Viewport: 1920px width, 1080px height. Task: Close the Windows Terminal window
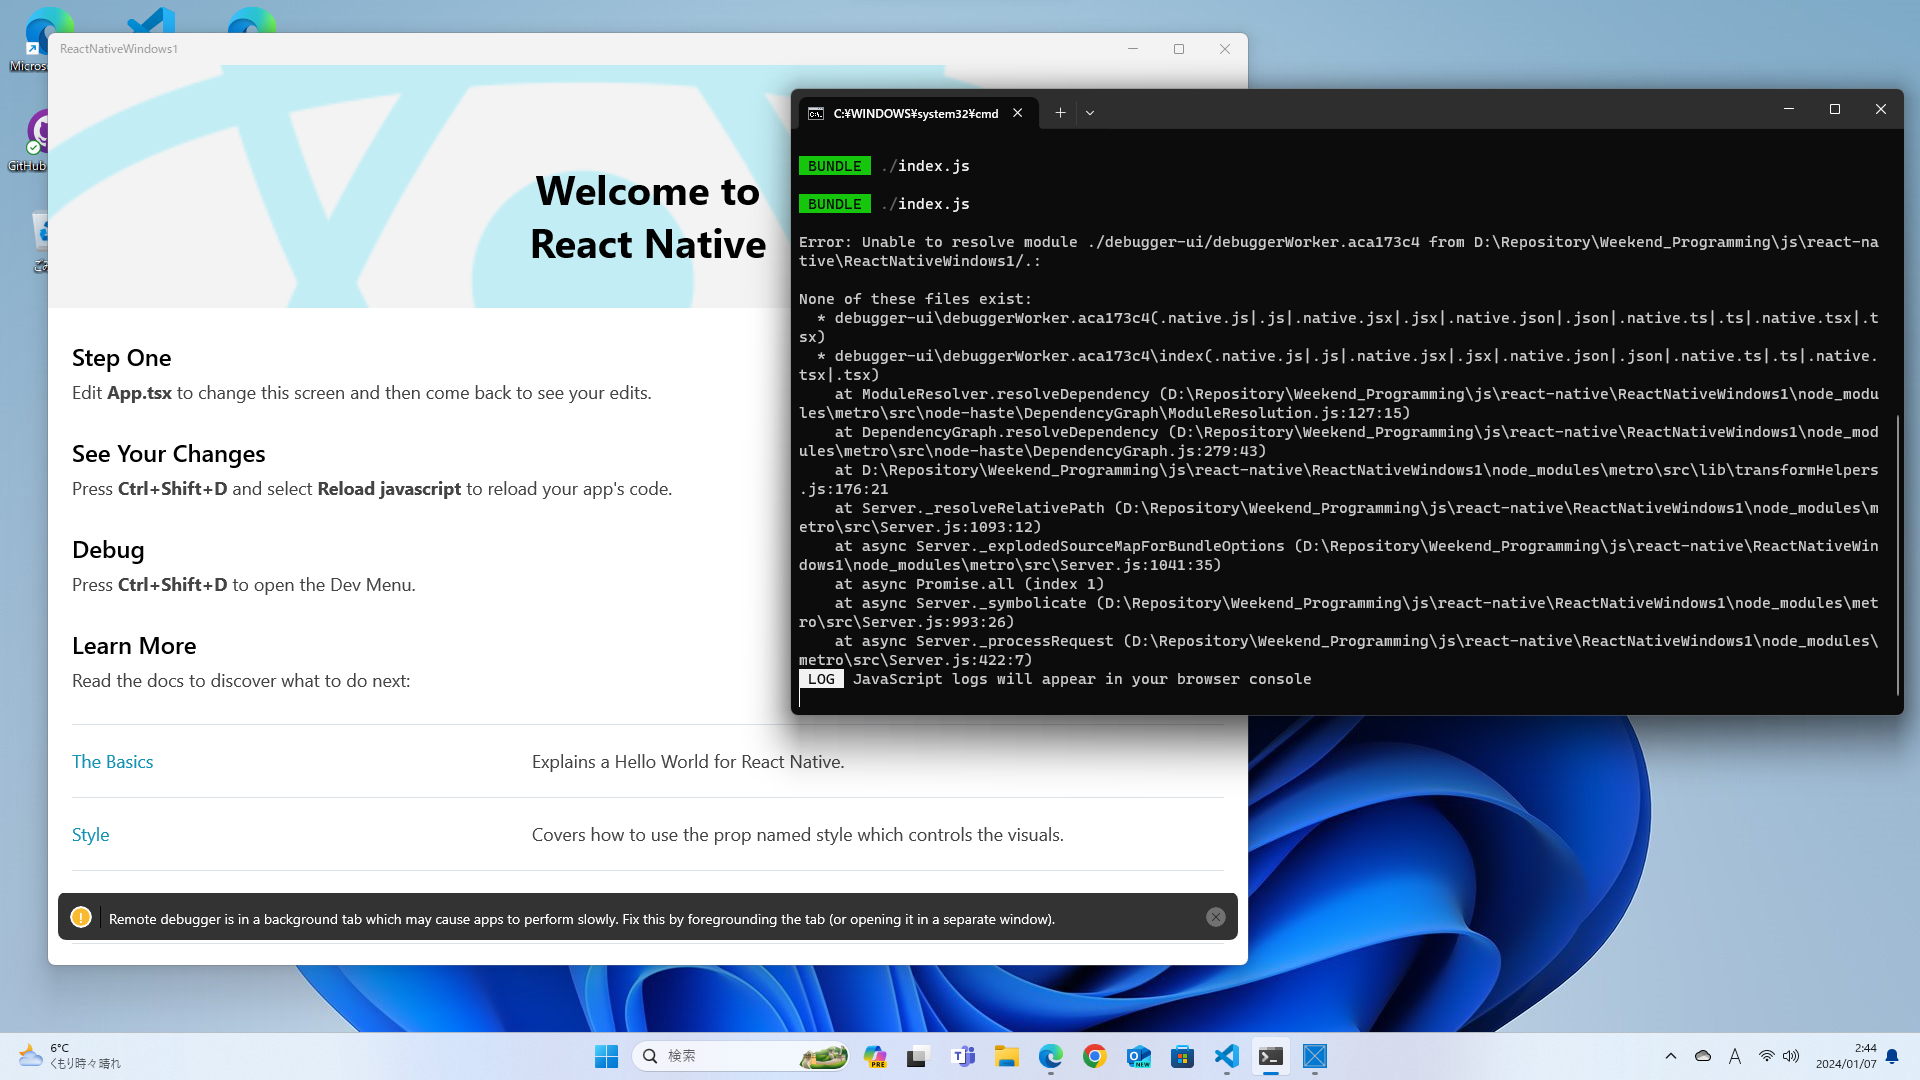1881,109
